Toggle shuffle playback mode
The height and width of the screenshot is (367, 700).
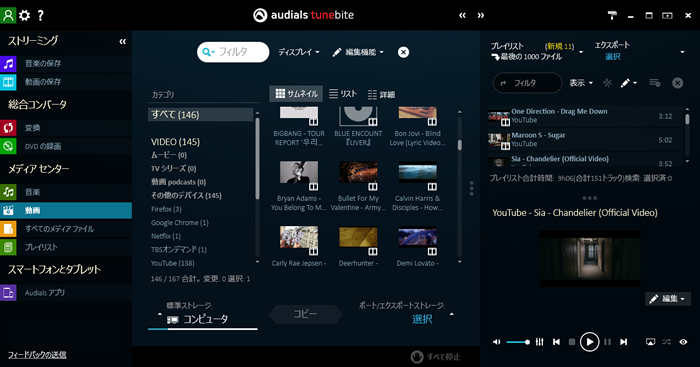[x=667, y=342]
